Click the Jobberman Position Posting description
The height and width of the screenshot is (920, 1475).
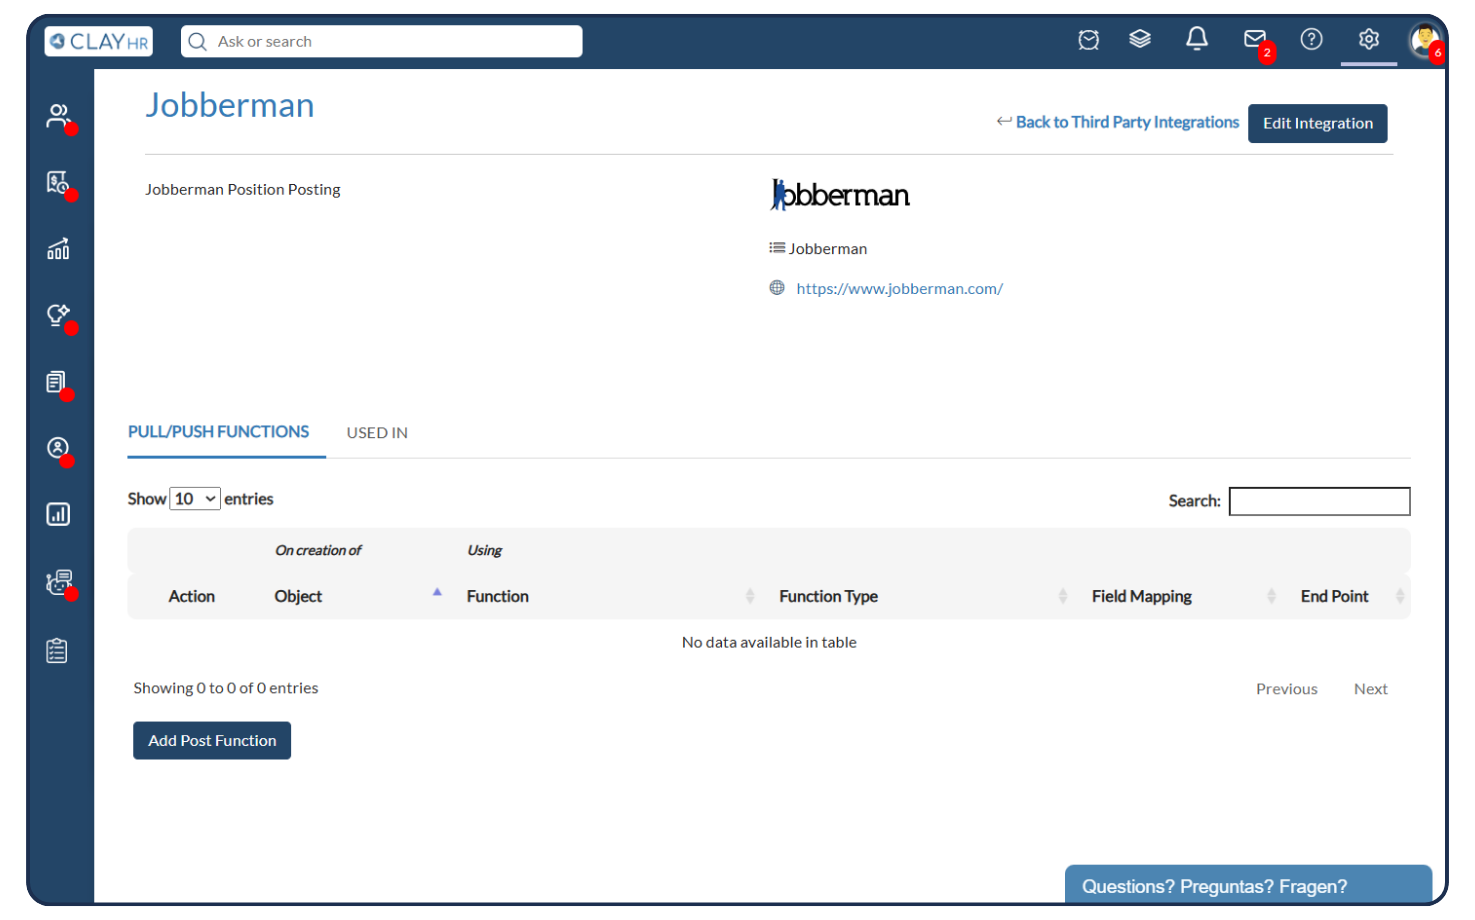click(x=243, y=189)
